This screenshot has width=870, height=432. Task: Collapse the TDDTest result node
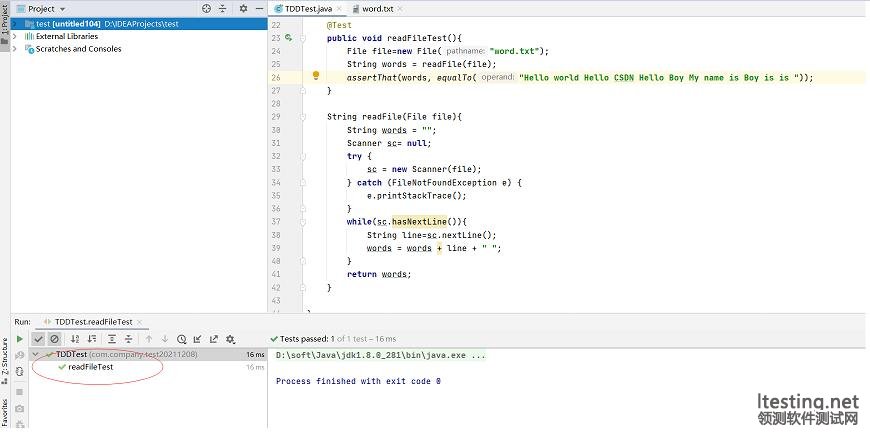(36, 354)
